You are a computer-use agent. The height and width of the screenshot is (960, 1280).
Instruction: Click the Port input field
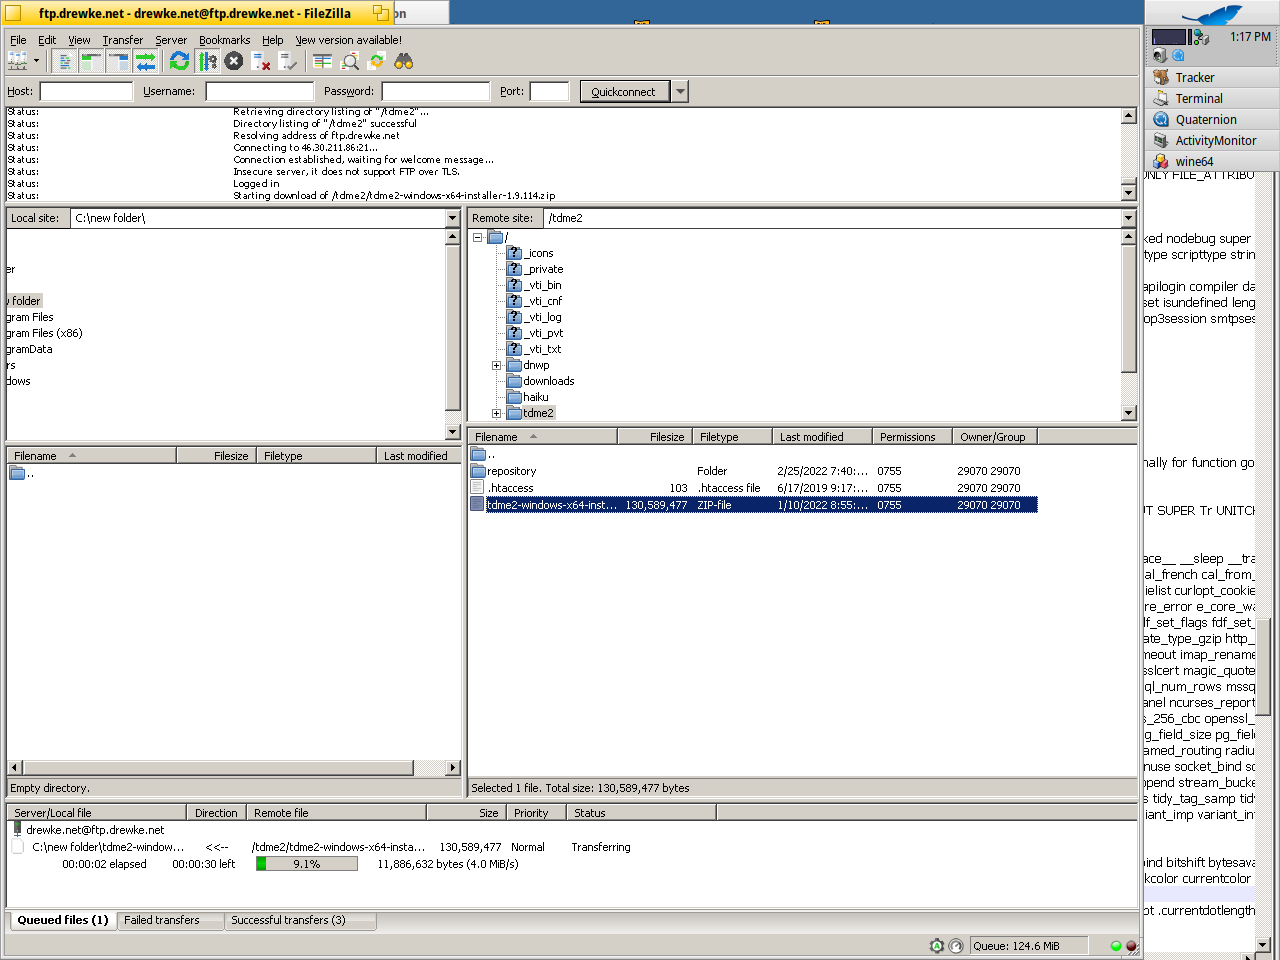(x=549, y=91)
